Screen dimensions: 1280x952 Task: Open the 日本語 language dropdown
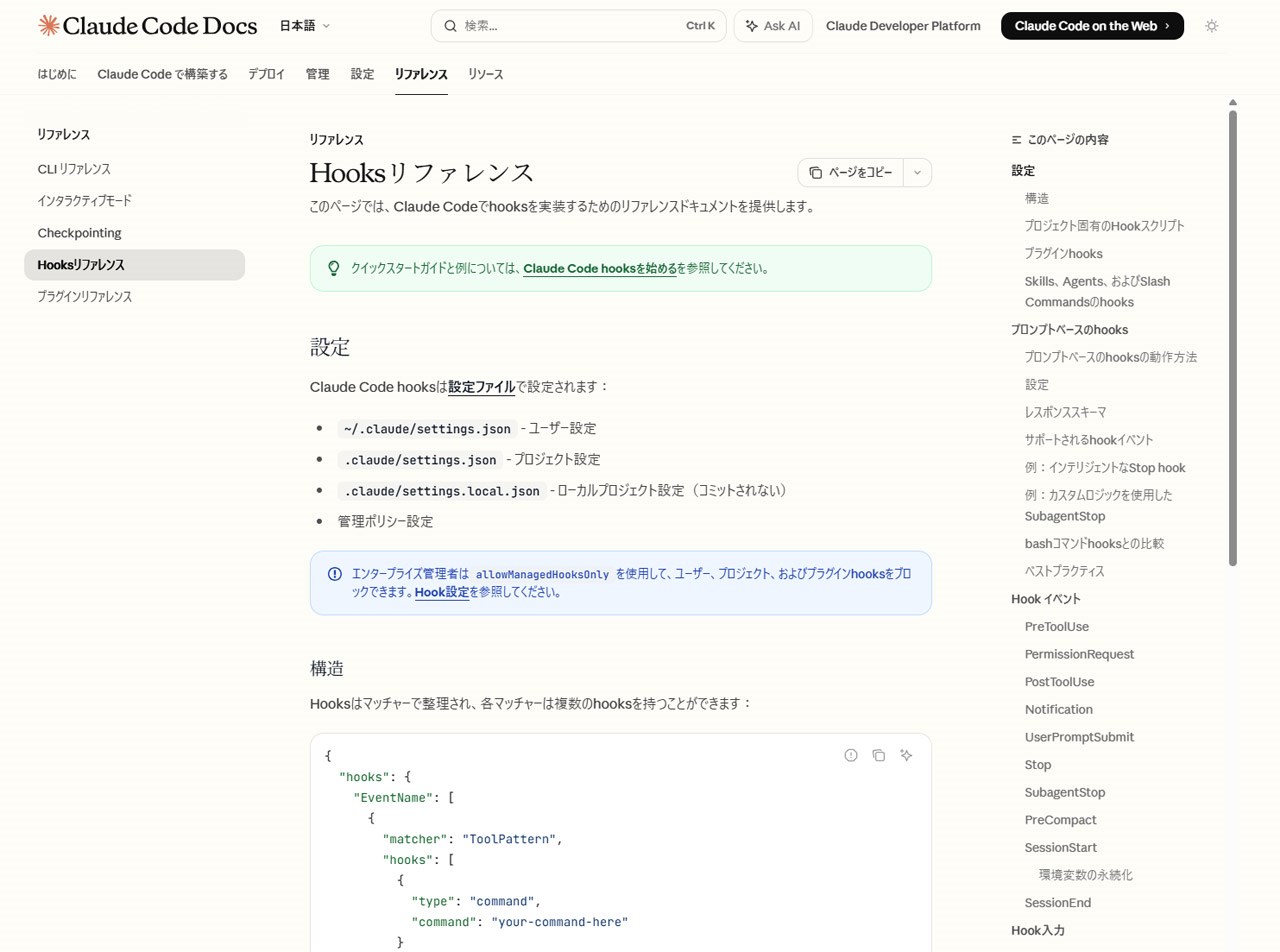pyautogui.click(x=303, y=25)
